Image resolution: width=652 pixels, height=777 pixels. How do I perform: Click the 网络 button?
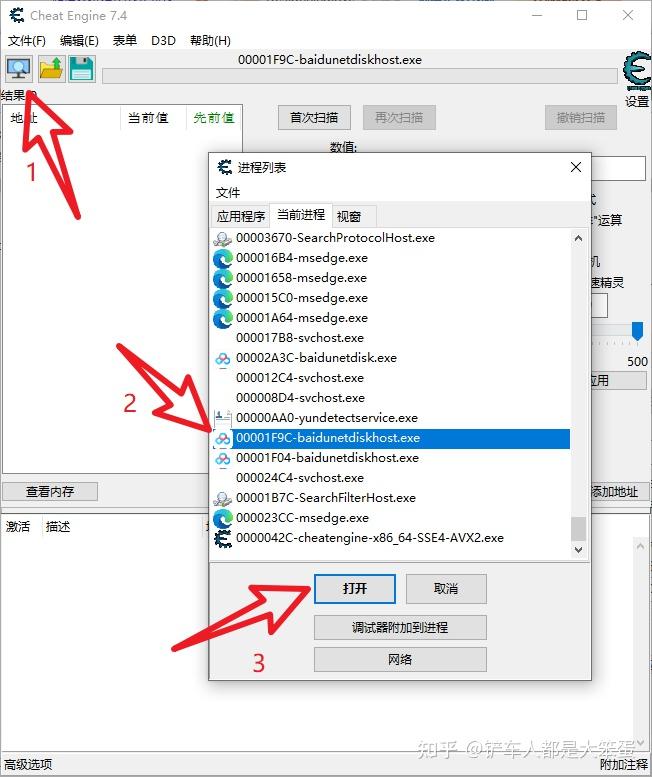[x=400, y=660]
